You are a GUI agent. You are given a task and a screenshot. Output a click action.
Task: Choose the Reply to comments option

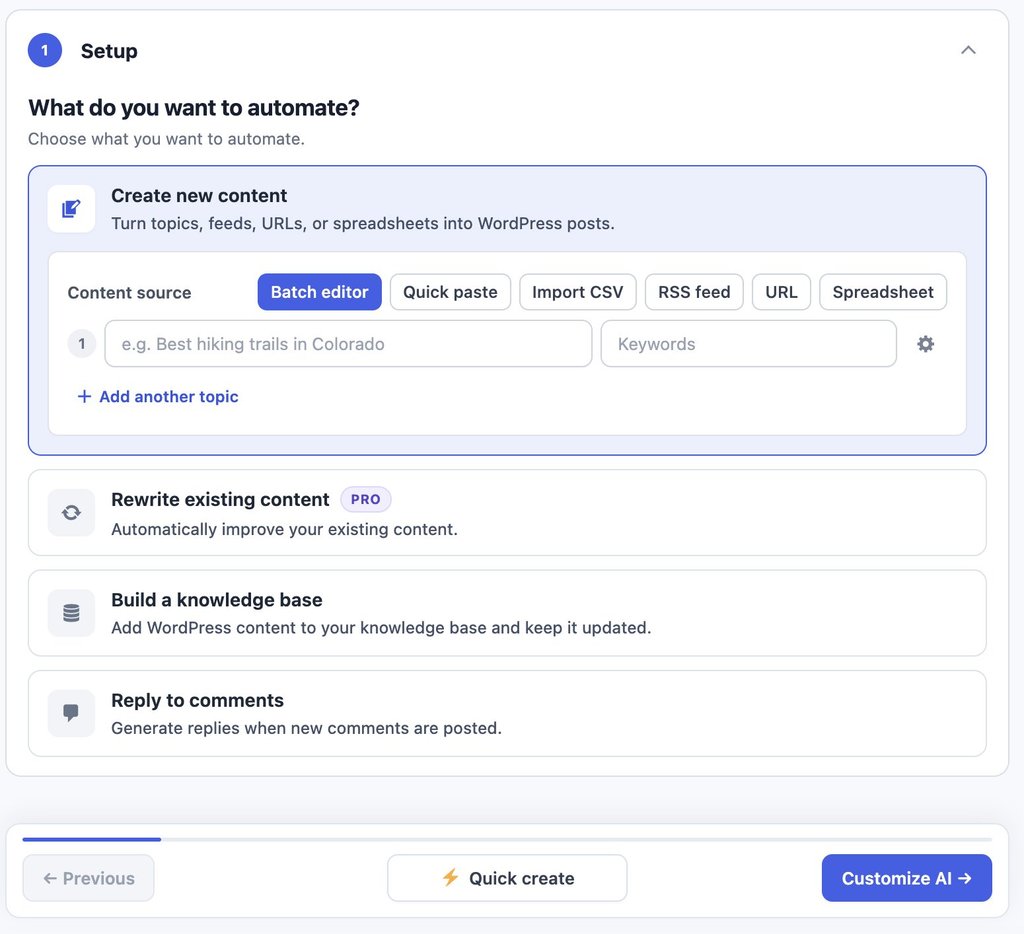pos(507,713)
